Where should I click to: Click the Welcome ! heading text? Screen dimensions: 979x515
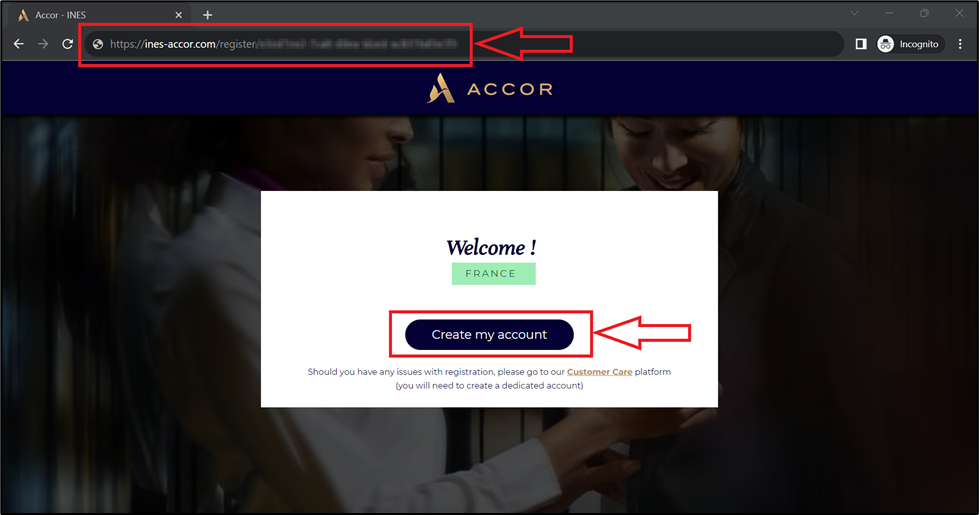tap(491, 247)
